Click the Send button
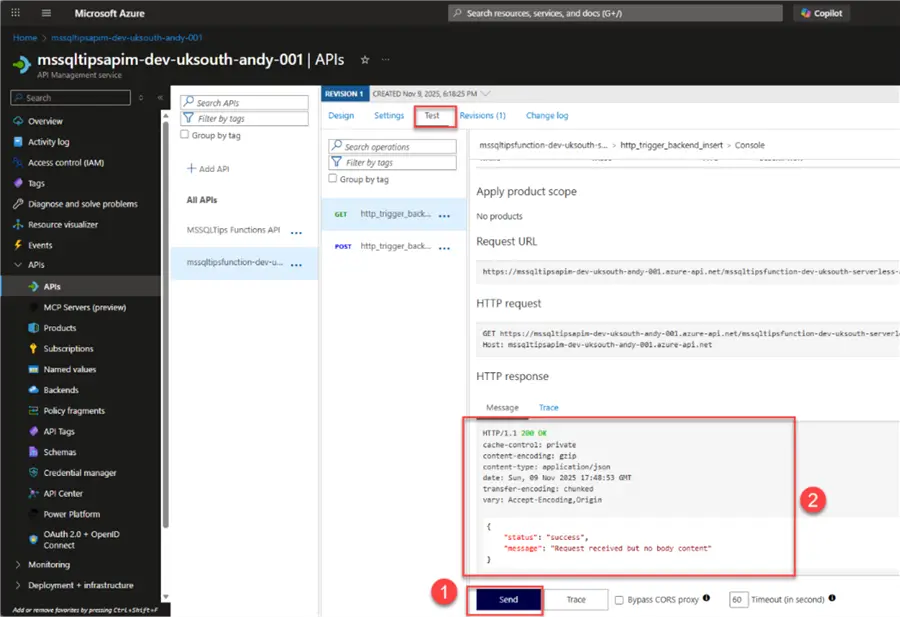This screenshot has width=900, height=617. coord(509,599)
